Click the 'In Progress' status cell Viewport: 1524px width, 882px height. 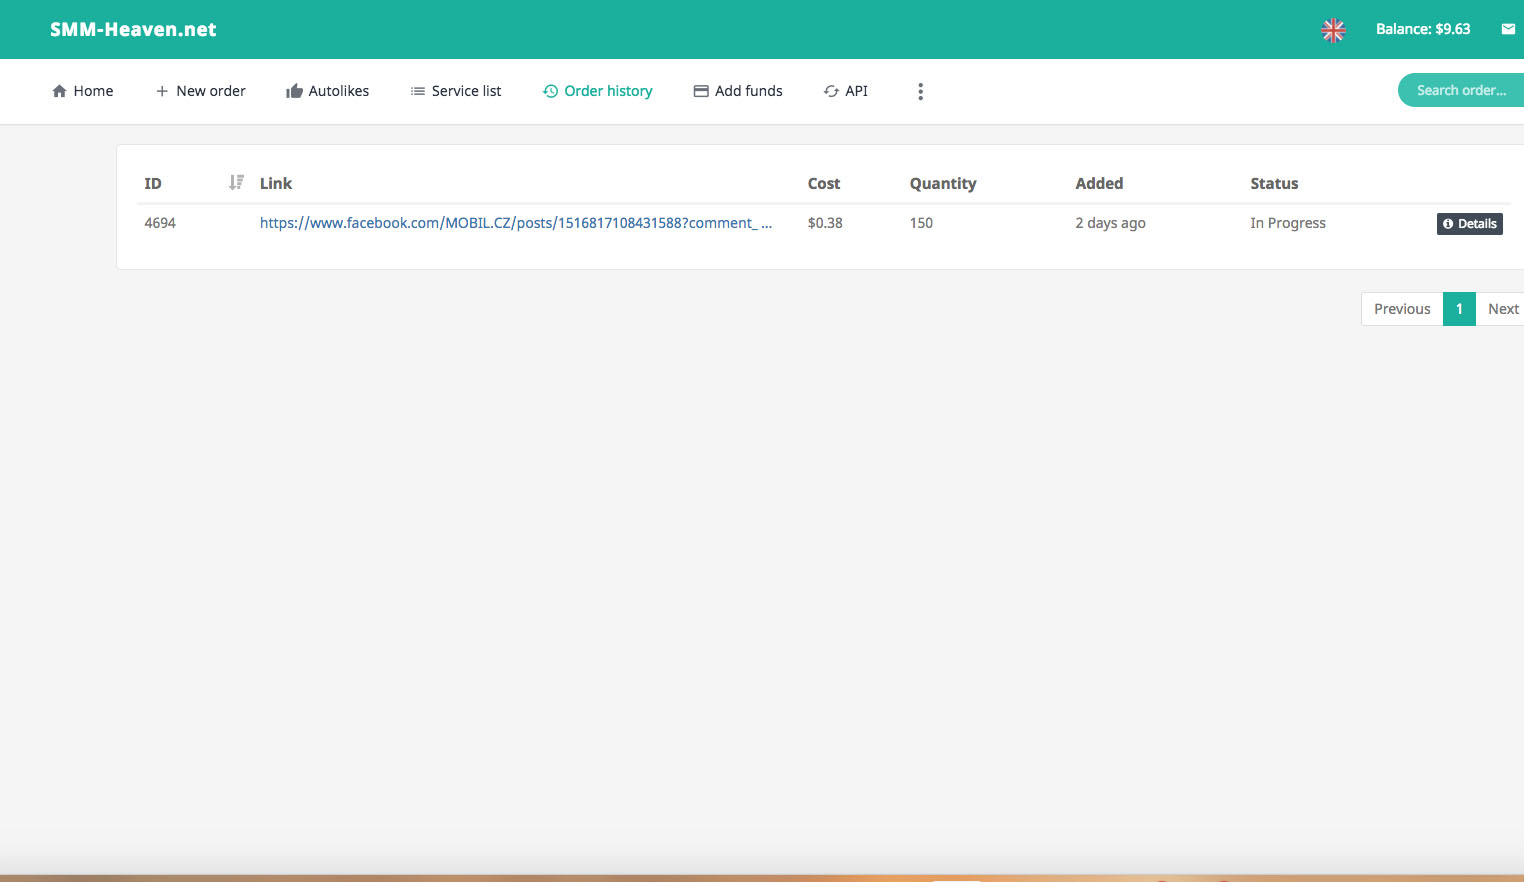tap(1288, 223)
